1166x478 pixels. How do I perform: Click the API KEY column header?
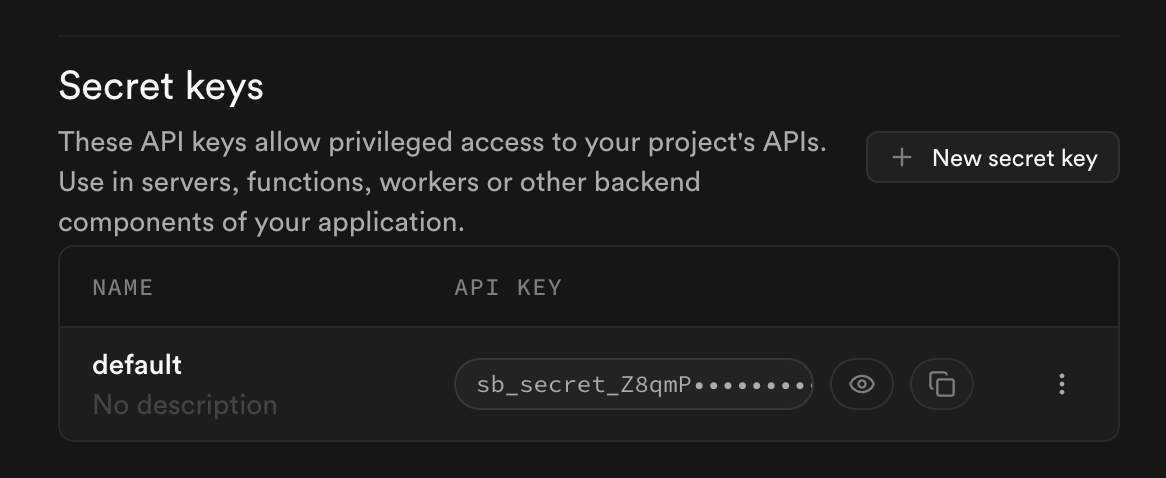tap(508, 288)
